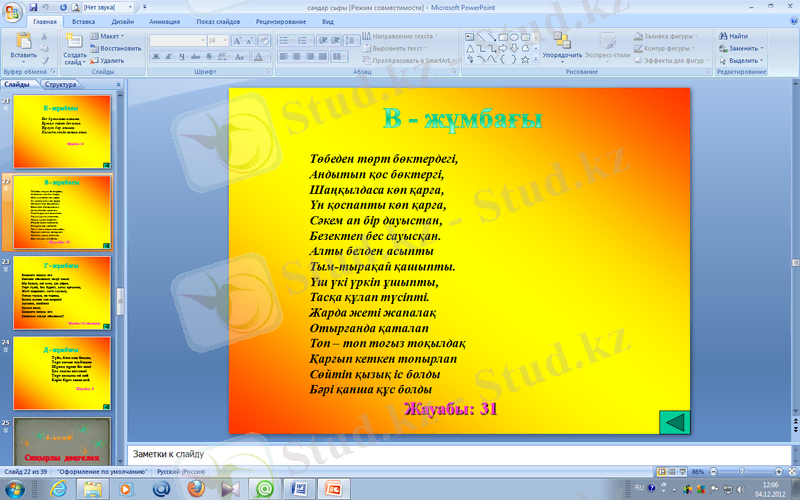Toggle normal view button in status bar
800x500 pixels.
coord(661,471)
